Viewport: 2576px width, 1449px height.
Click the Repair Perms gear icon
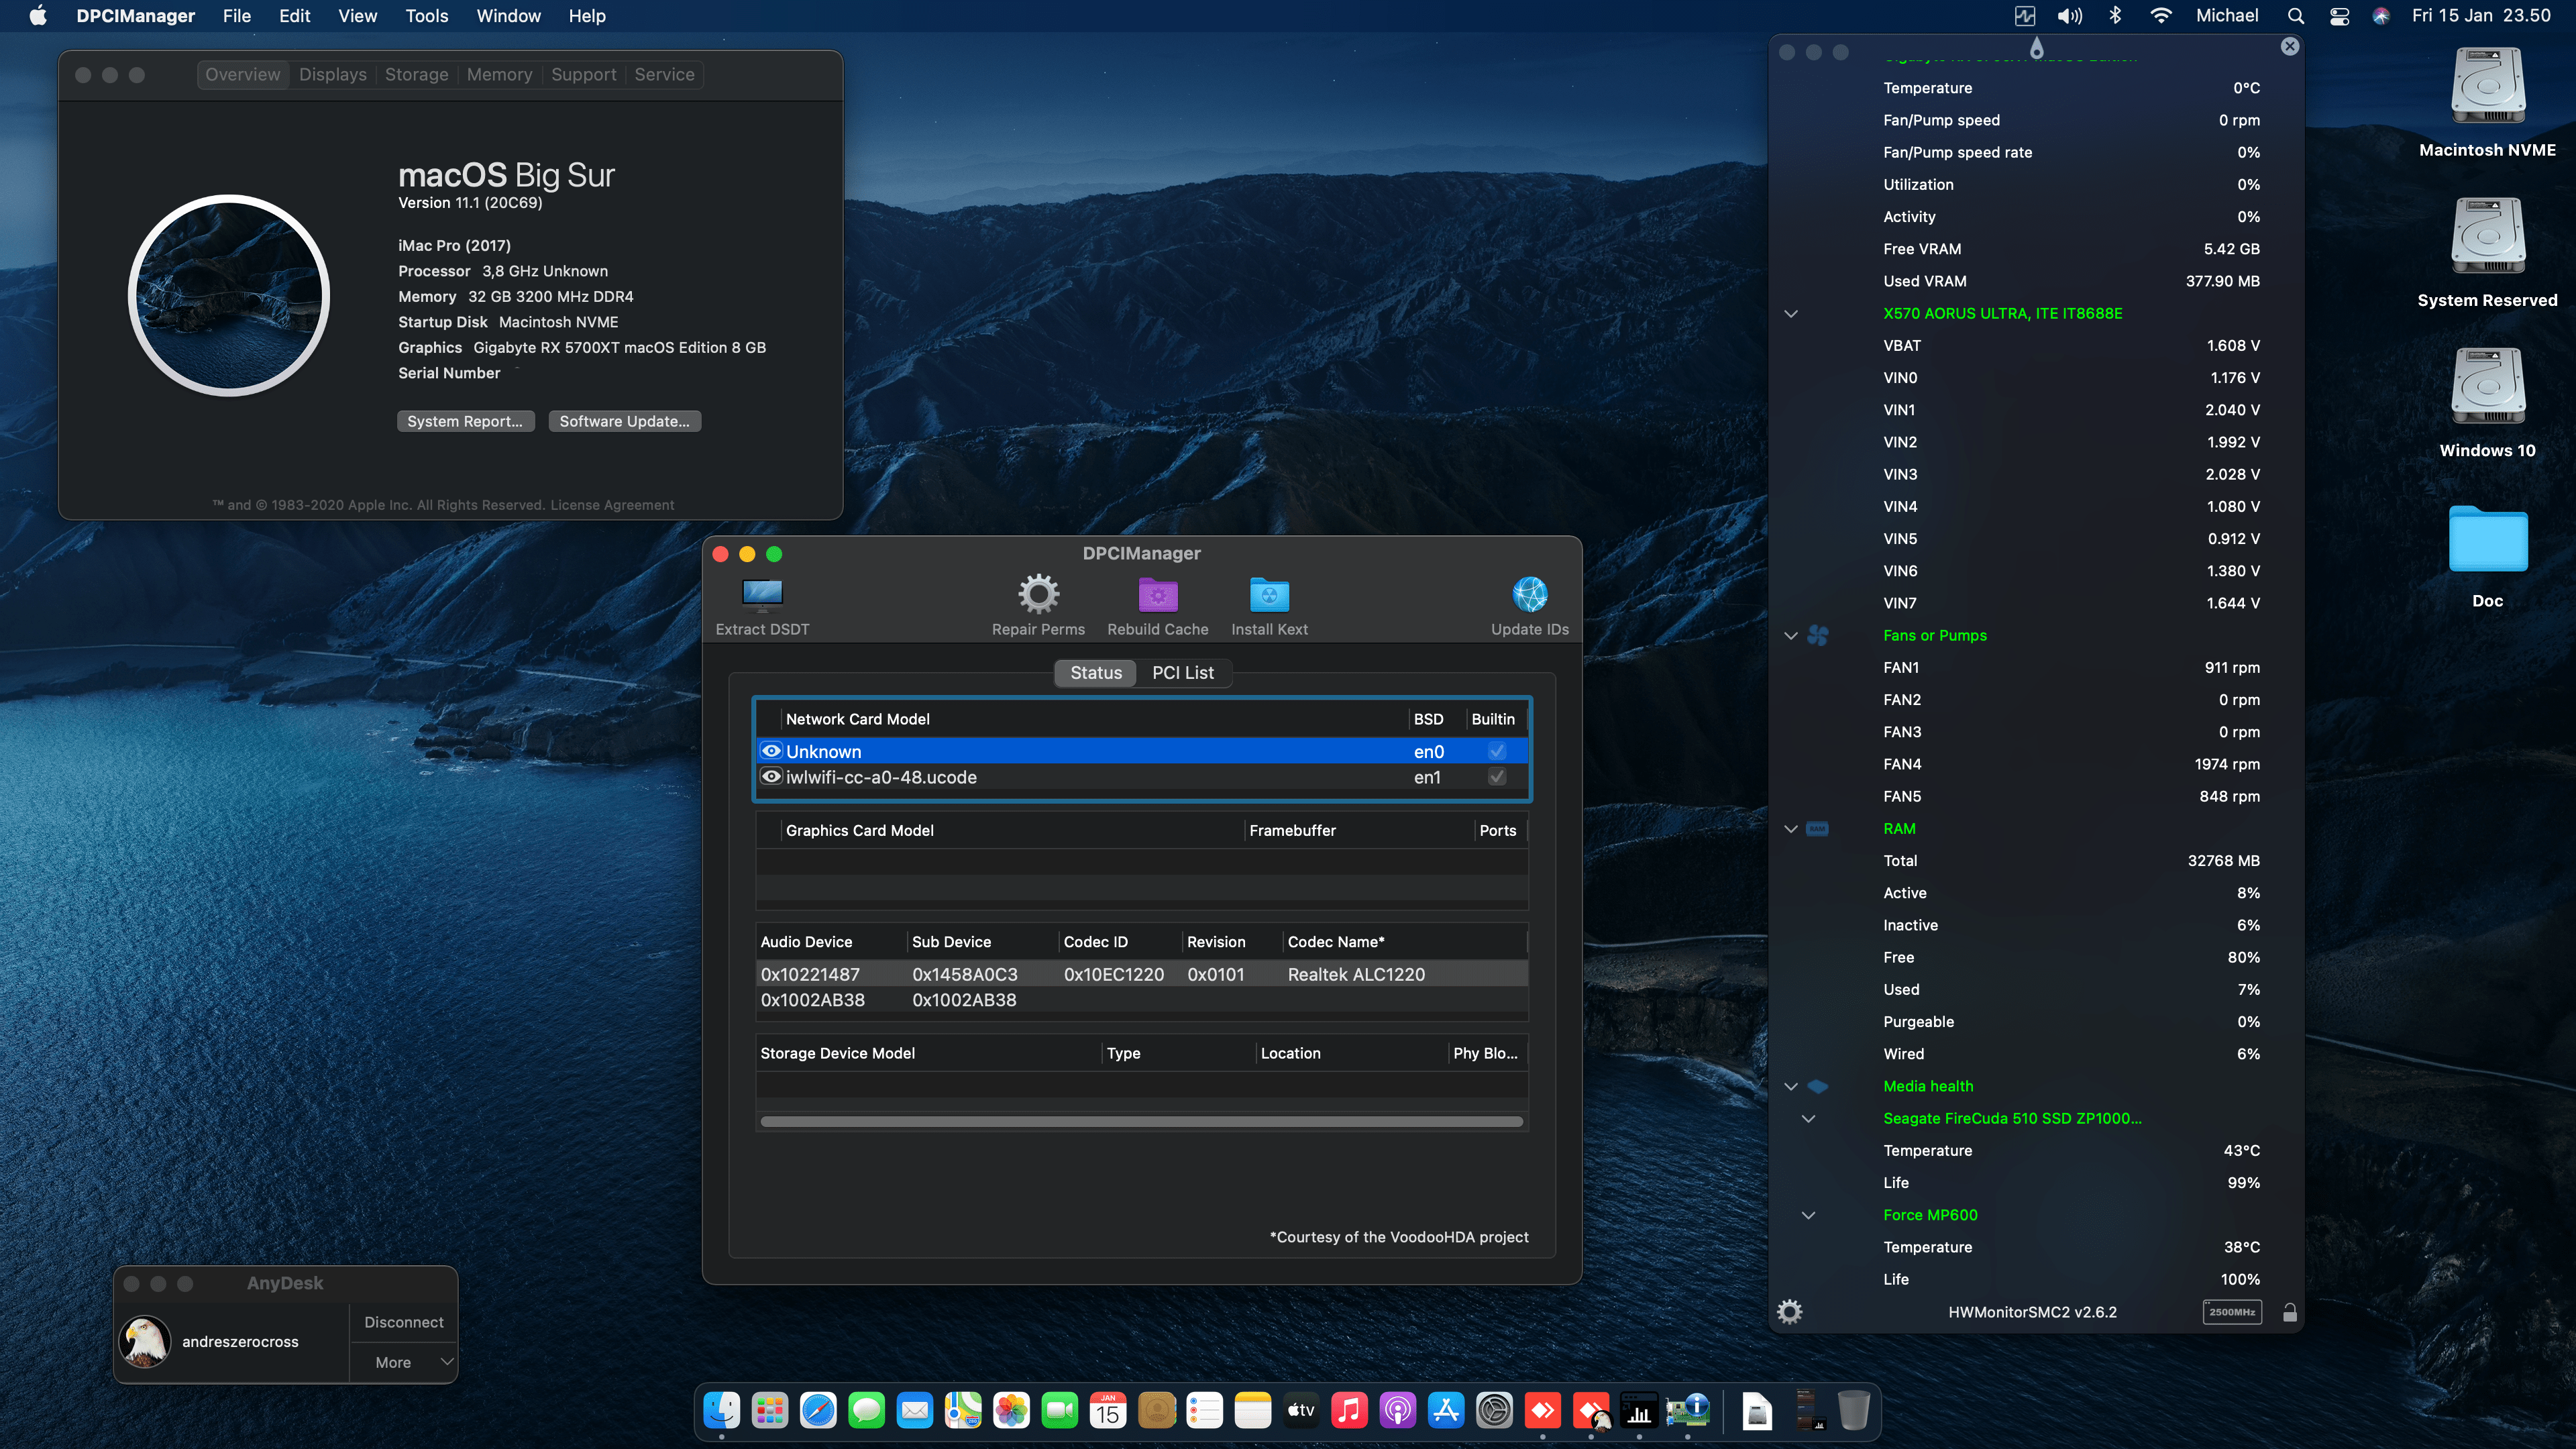pyautogui.click(x=1038, y=595)
